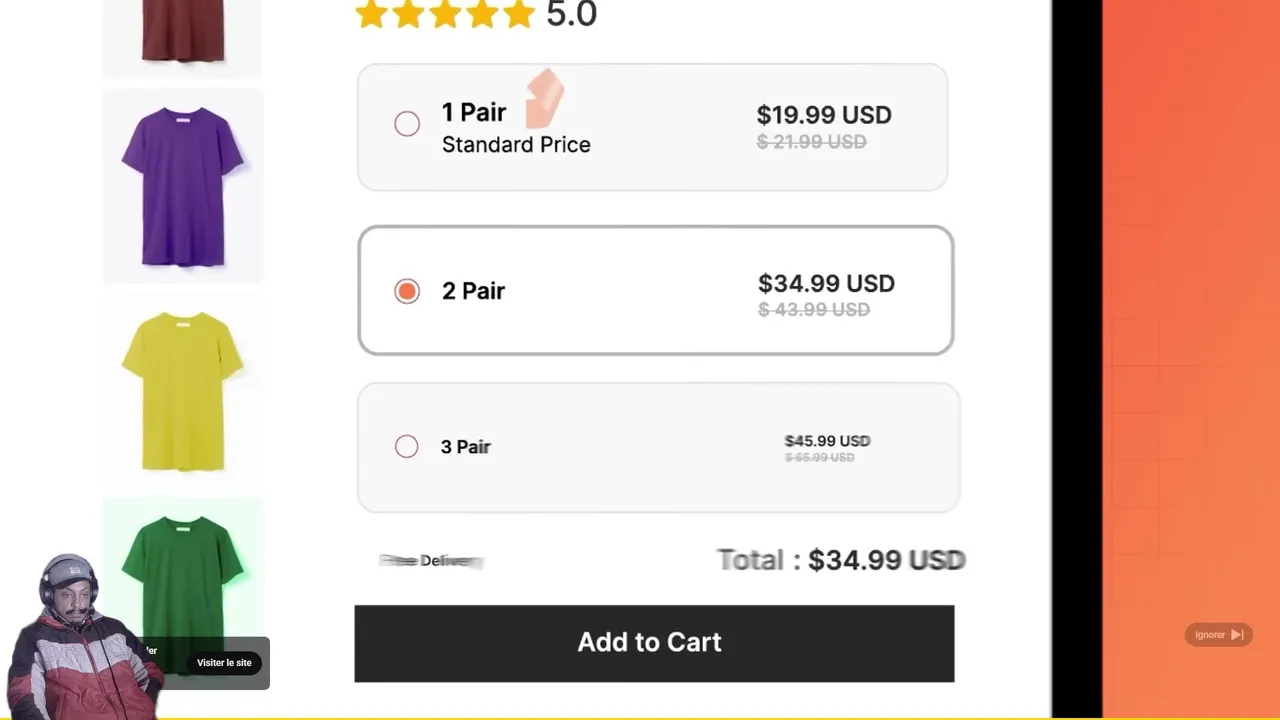Choose the 3 Pair radio option
Viewport: 1280px width, 720px height.
[x=407, y=447]
